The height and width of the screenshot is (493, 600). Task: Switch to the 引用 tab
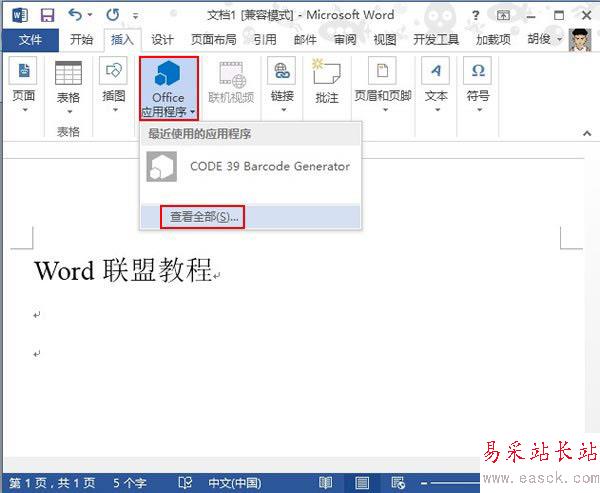click(265, 40)
